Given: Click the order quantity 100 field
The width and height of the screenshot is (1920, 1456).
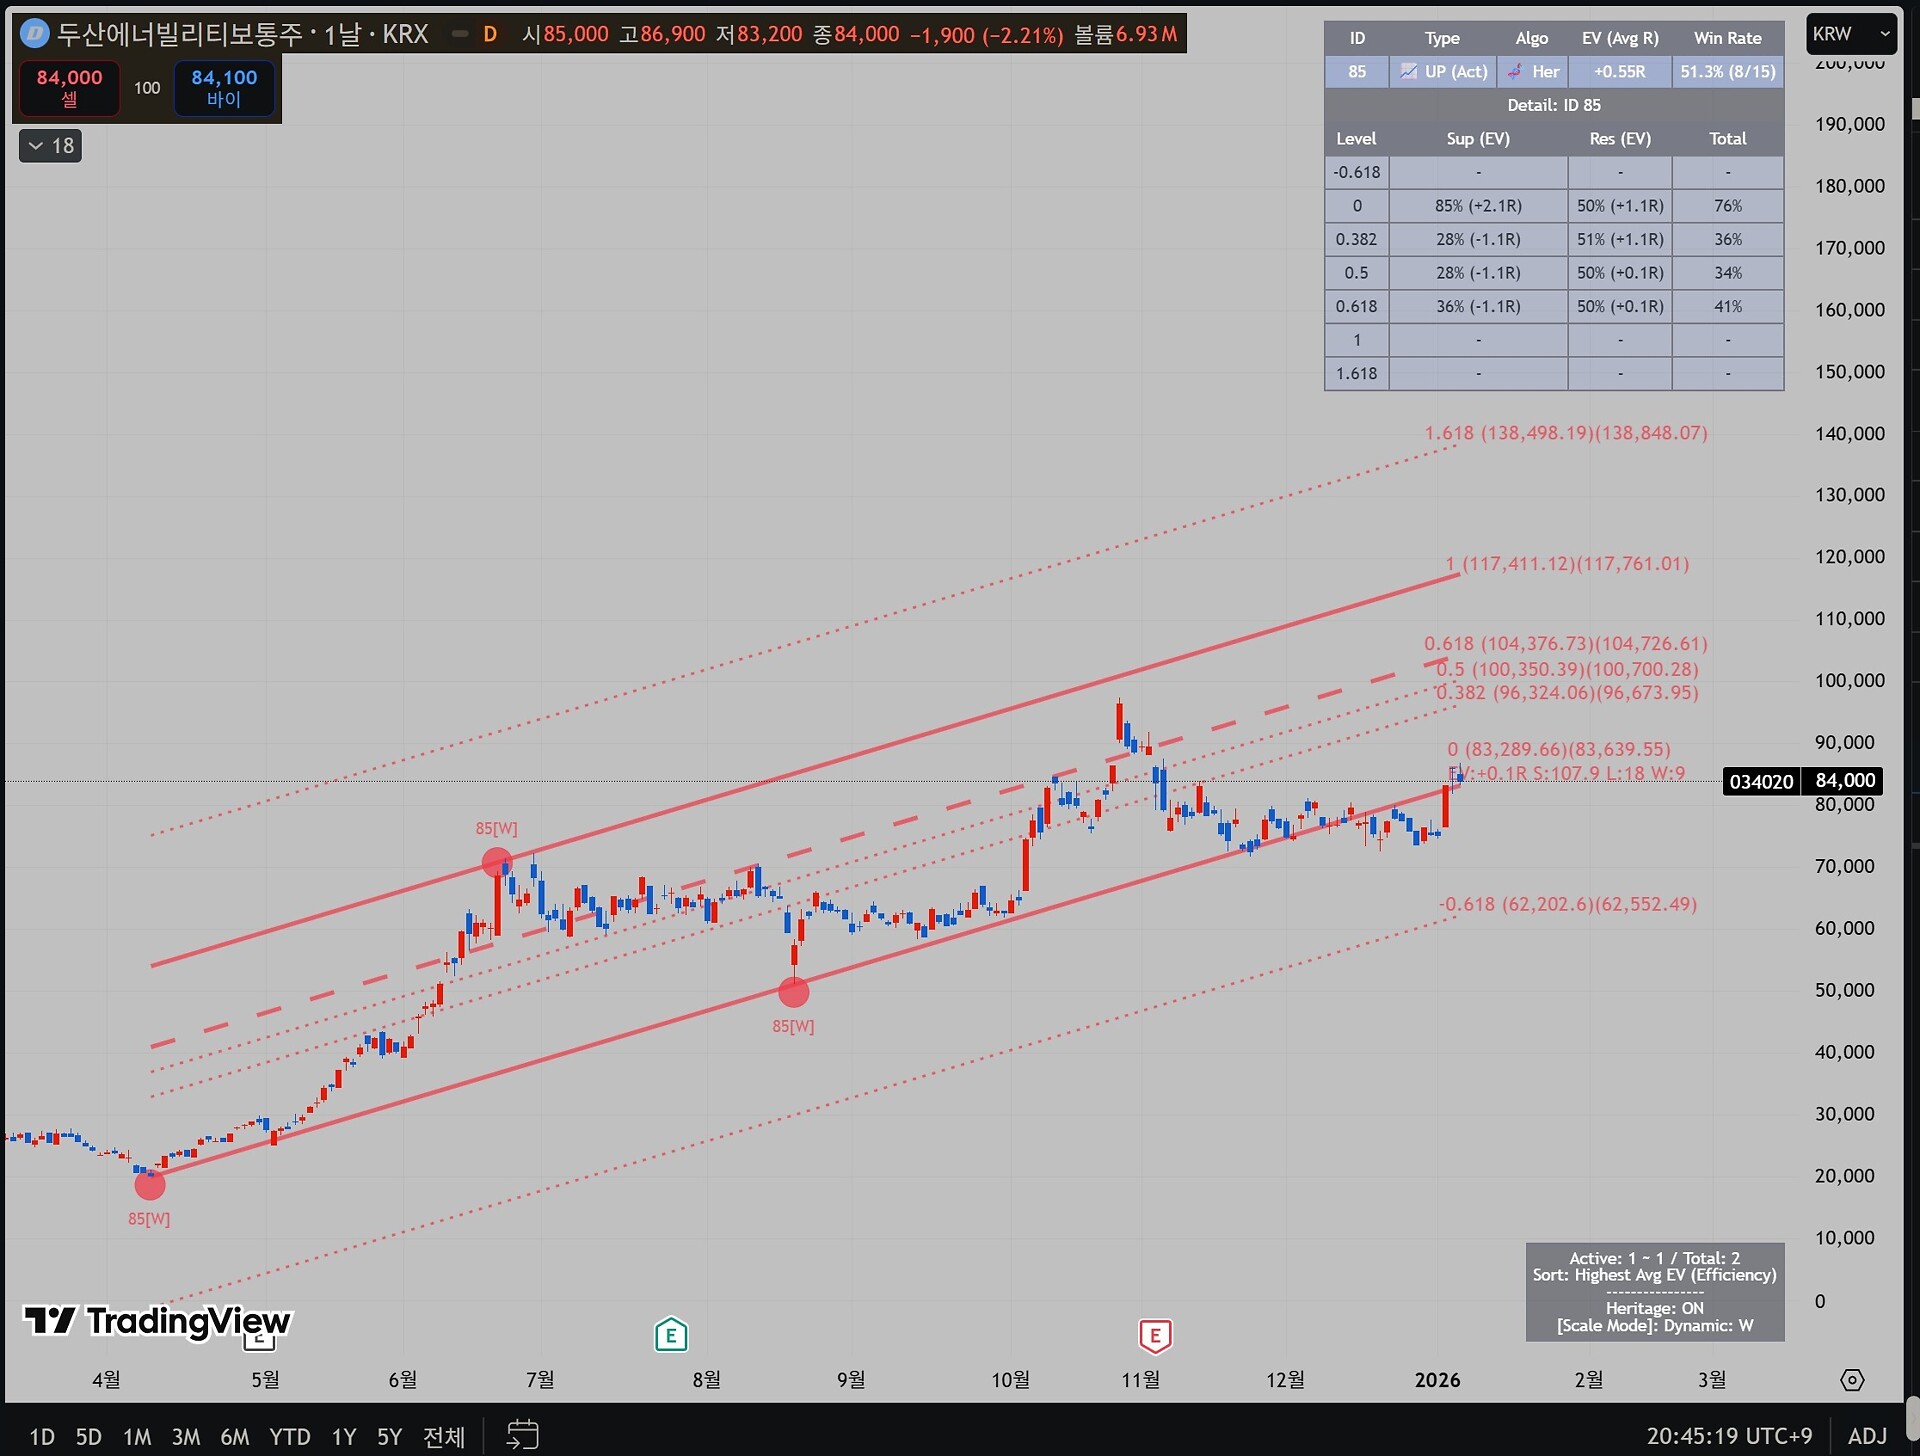Looking at the screenshot, I should pyautogui.click(x=147, y=88).
